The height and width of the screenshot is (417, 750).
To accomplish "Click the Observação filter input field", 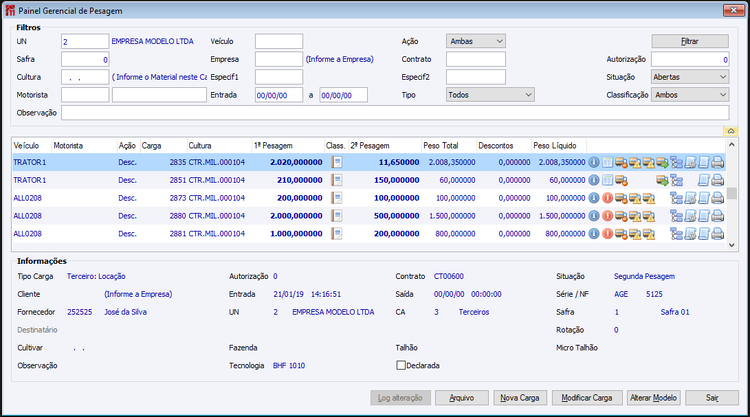I will pyautogui.click(x=395, y=113).
